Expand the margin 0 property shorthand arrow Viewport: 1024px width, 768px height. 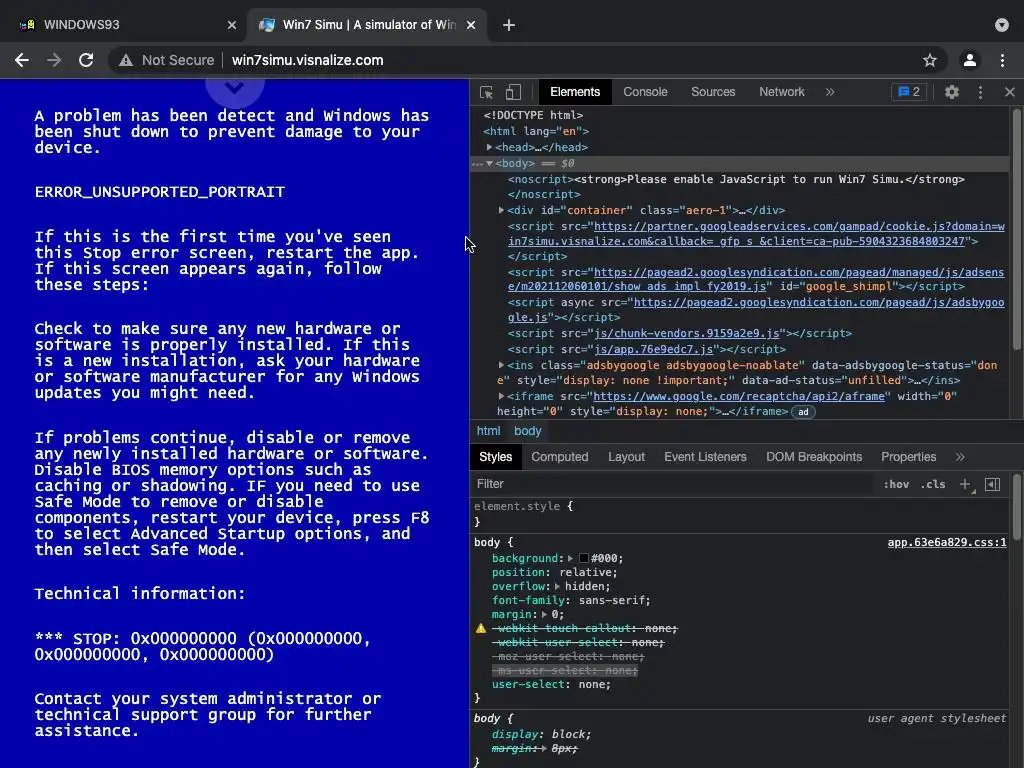tap(544, 615)
